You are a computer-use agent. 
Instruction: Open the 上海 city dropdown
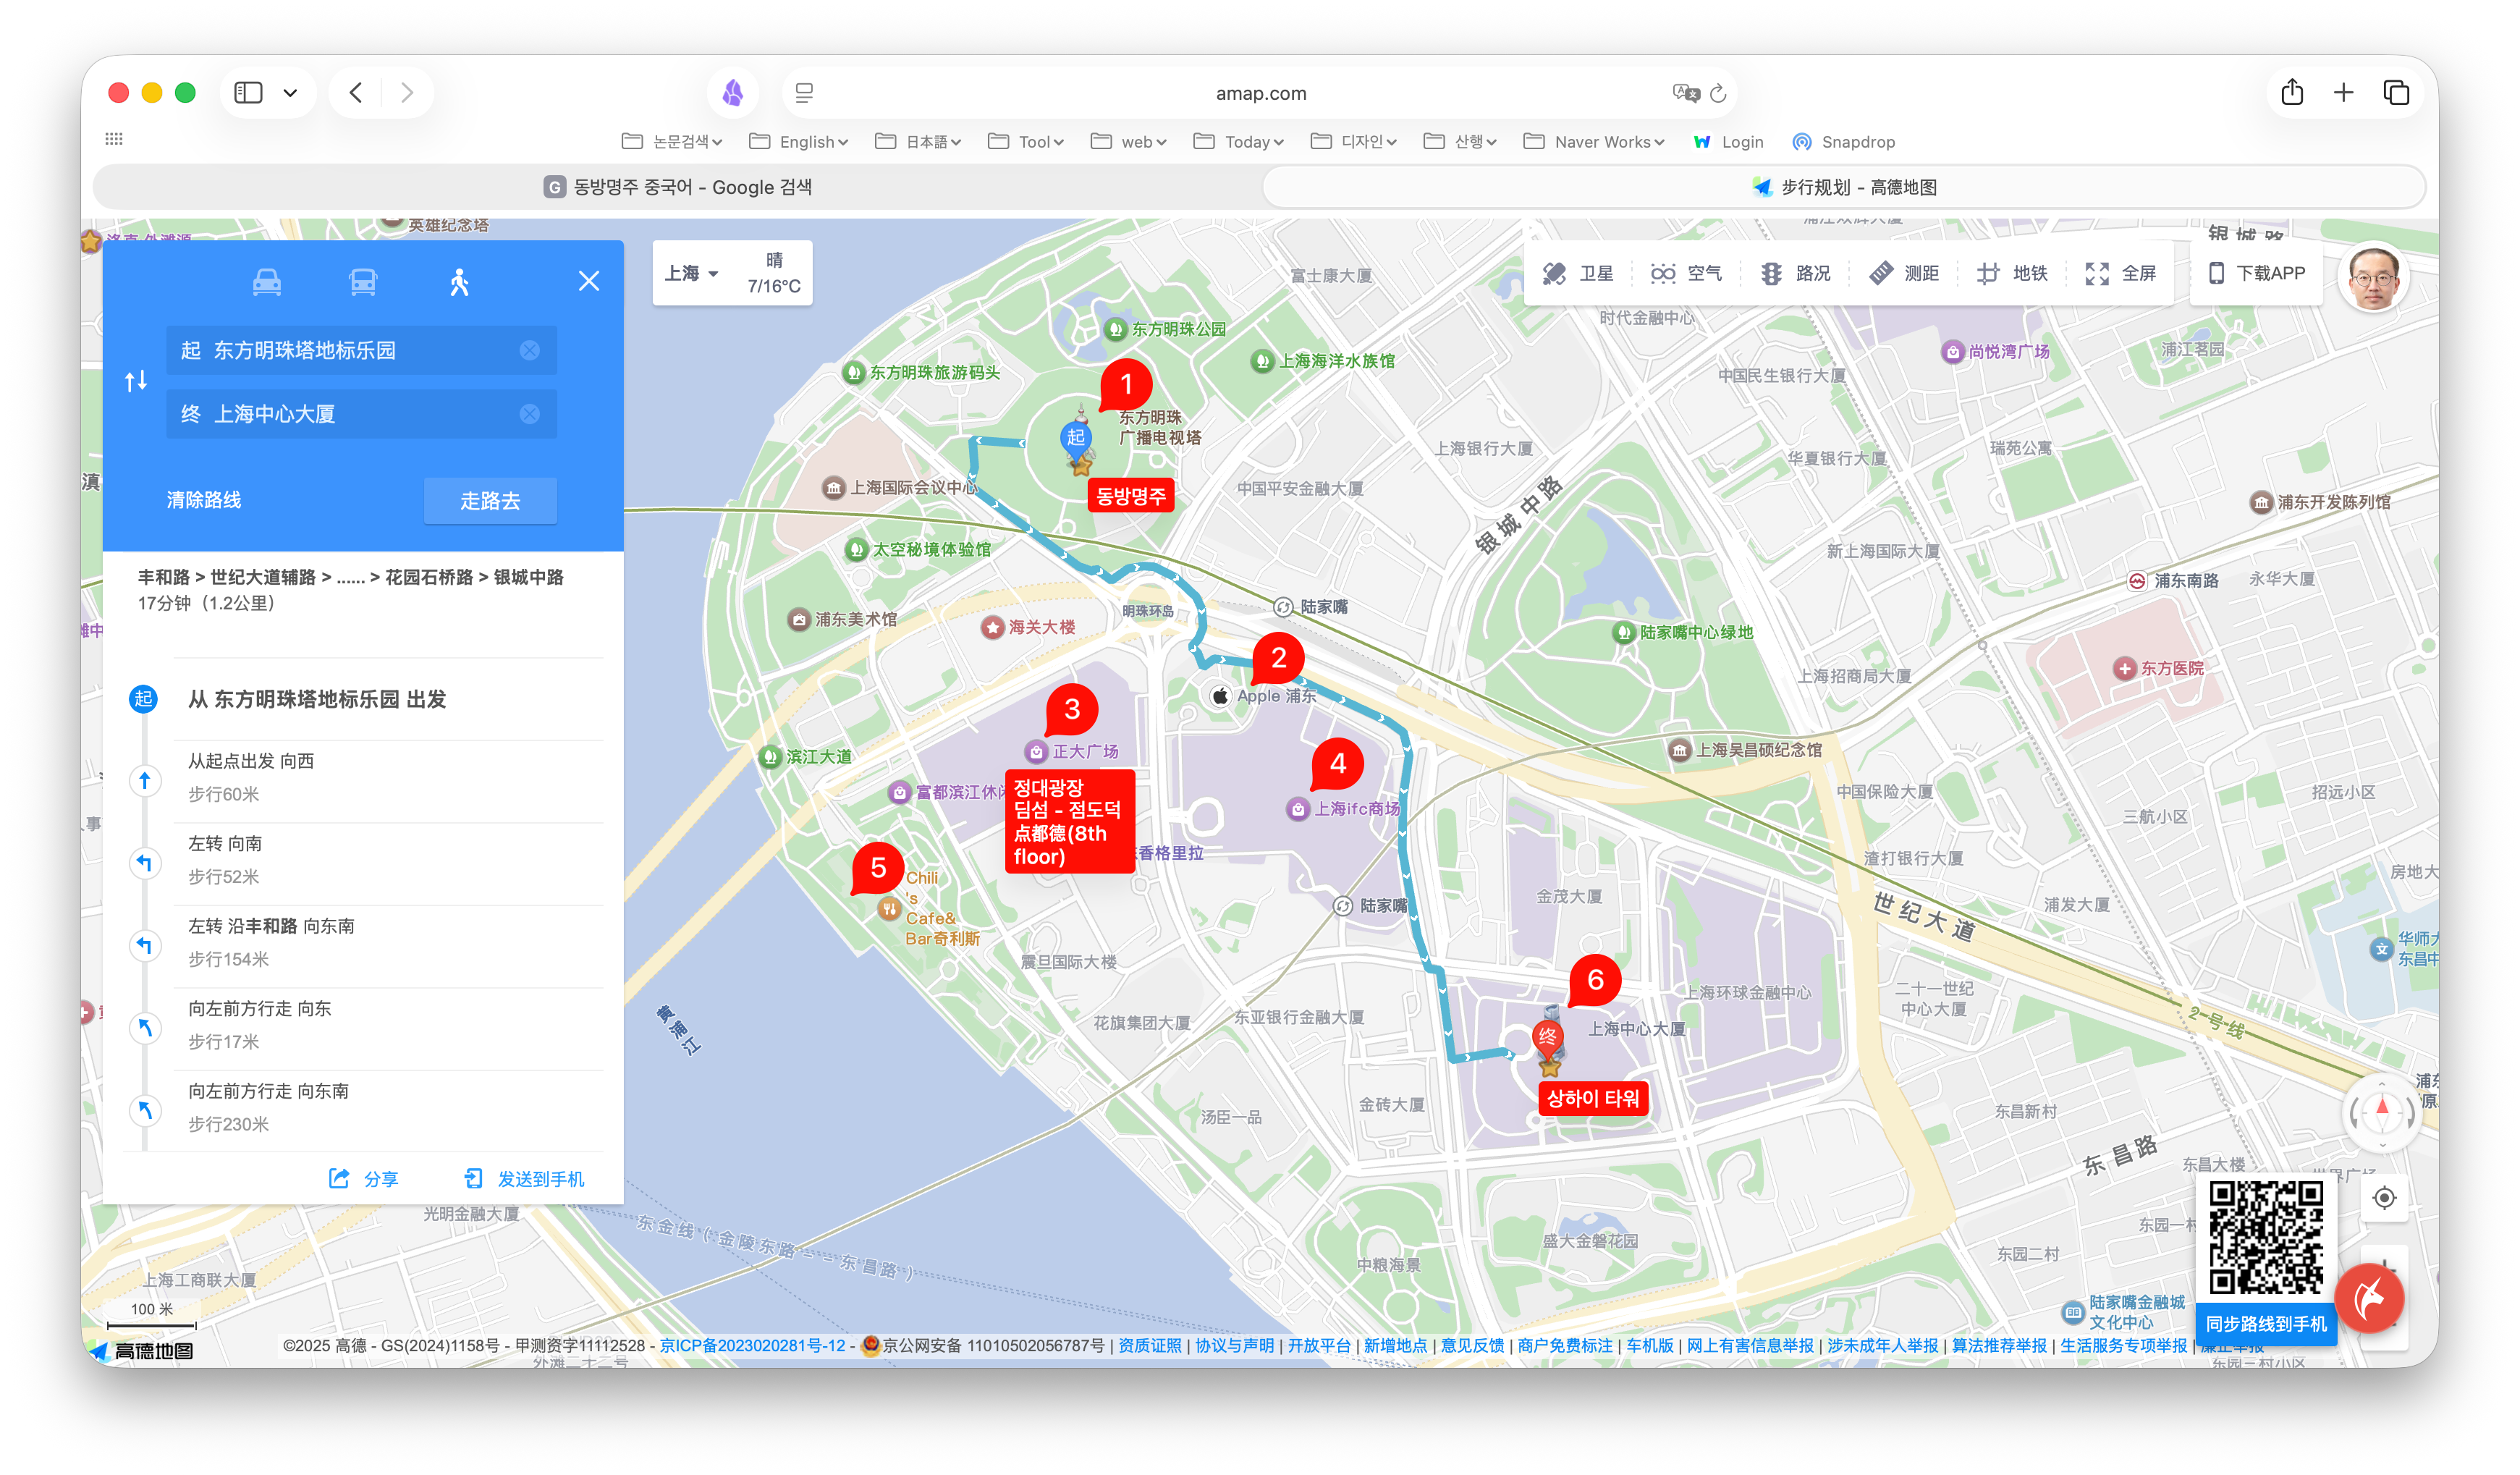pos(692,273)
